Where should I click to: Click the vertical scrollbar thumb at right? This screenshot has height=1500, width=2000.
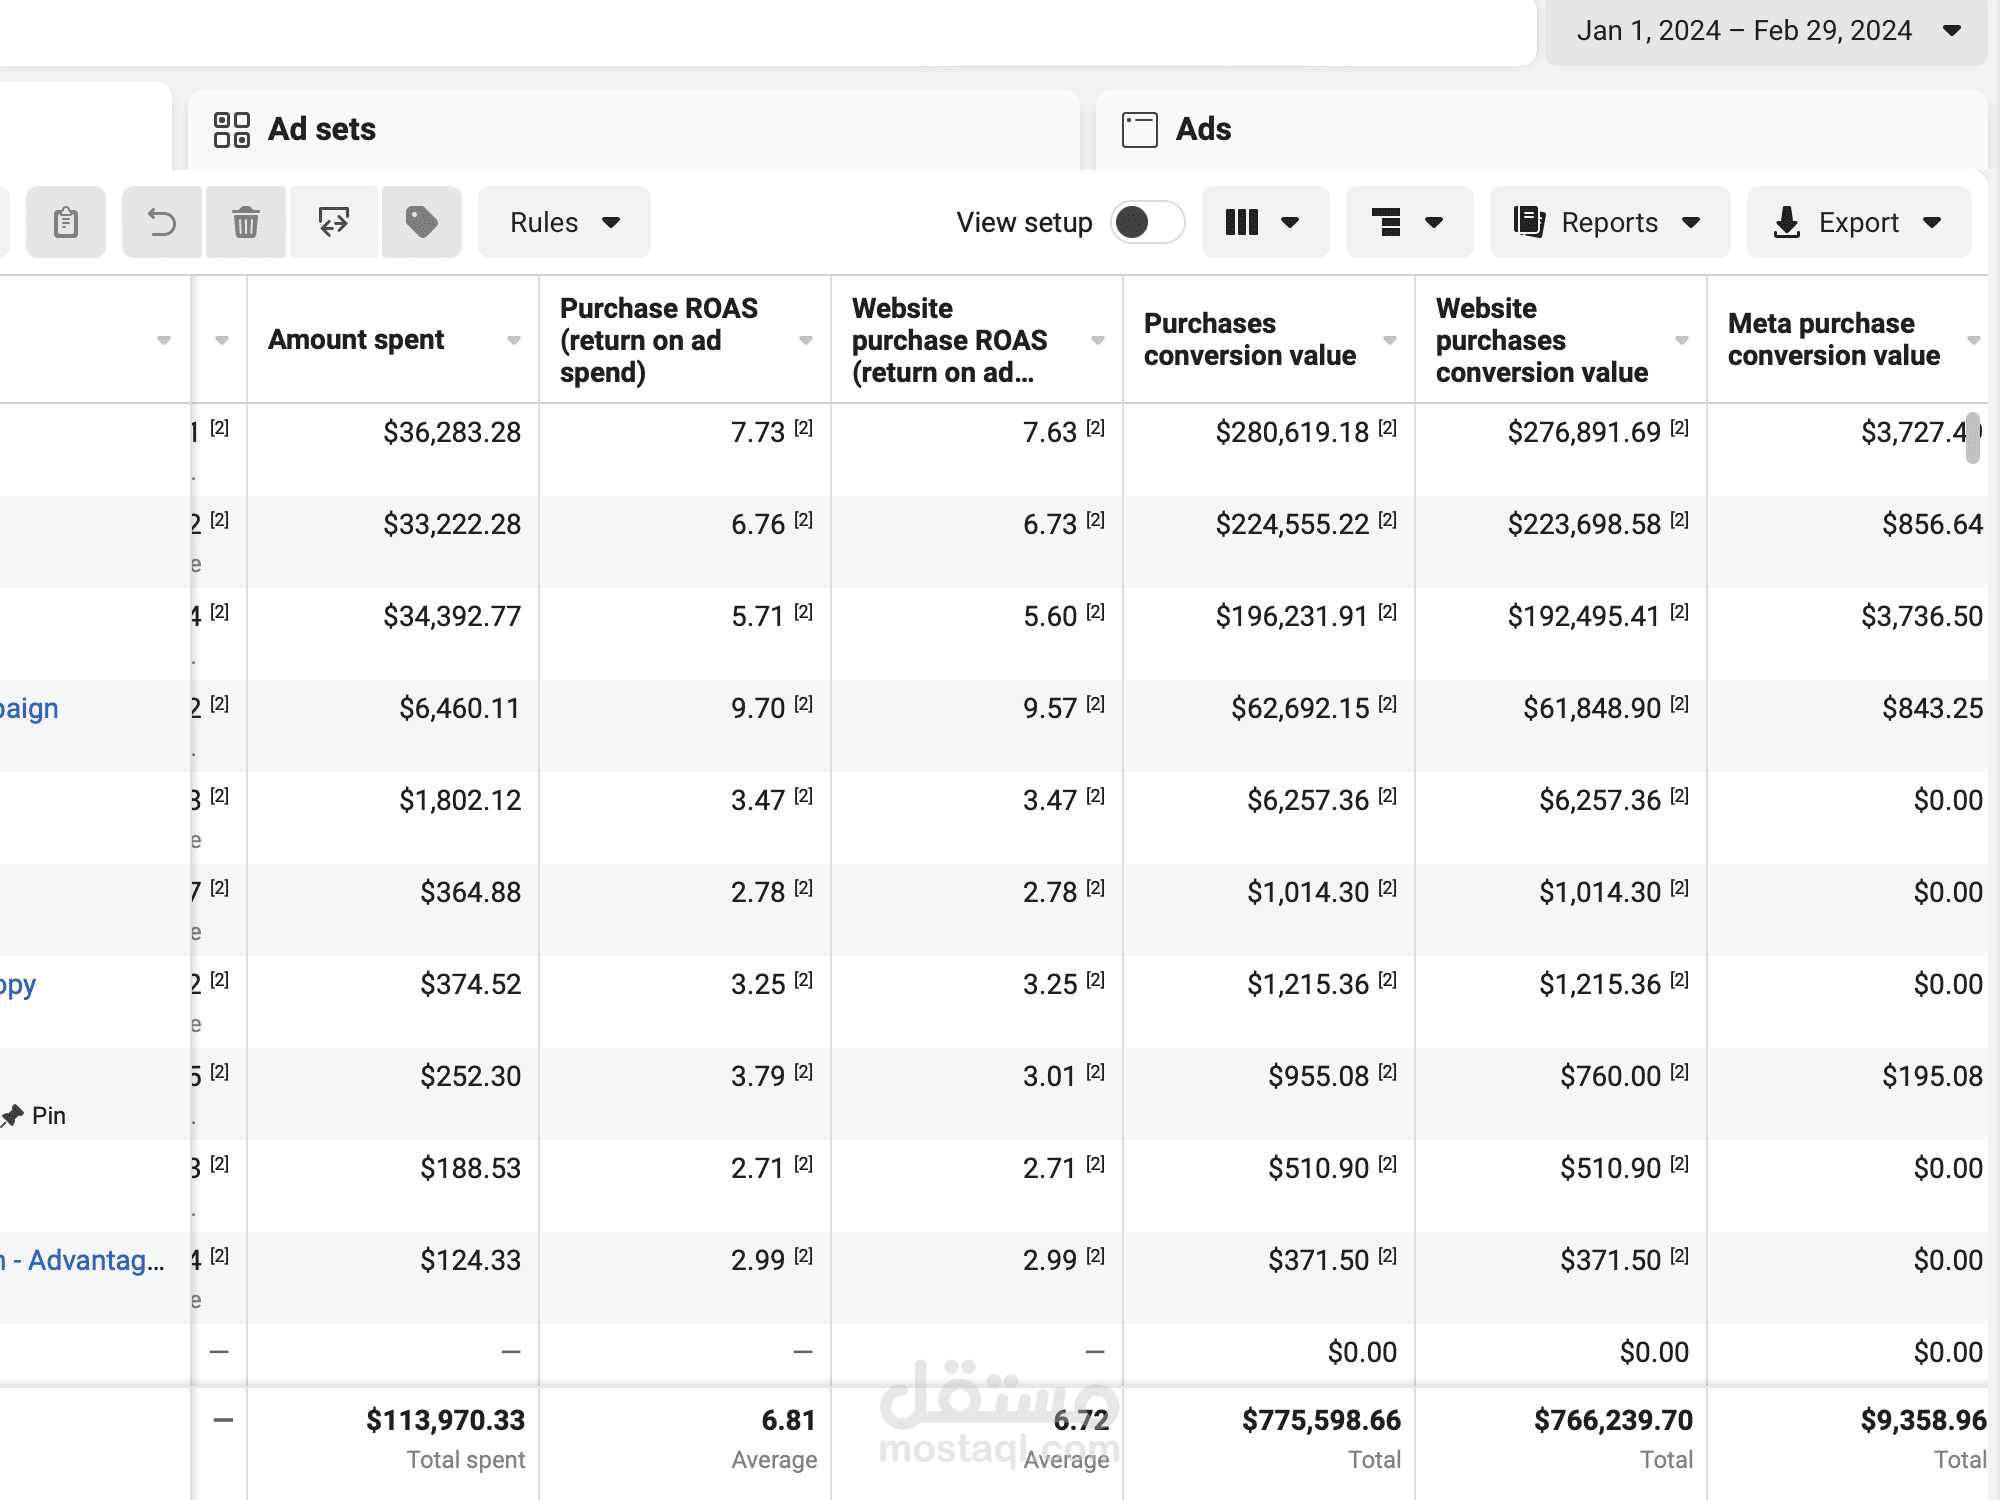[x=1973, y=438]
